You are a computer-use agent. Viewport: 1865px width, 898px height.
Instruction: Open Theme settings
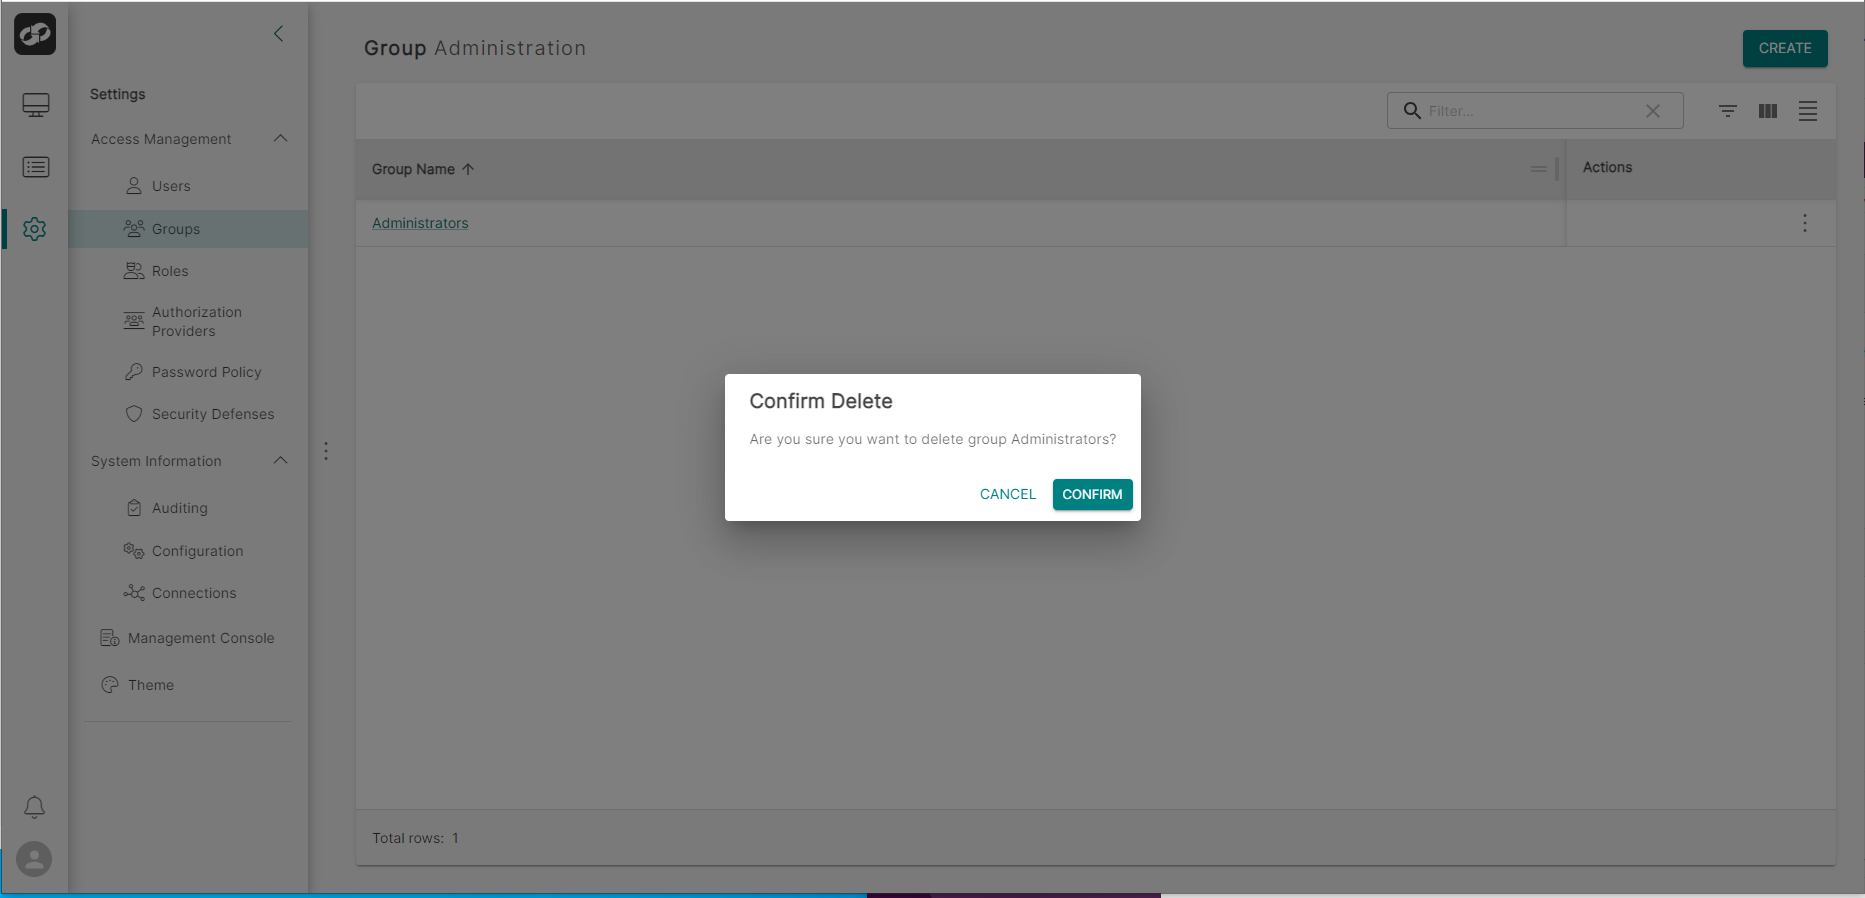point(151,685)
